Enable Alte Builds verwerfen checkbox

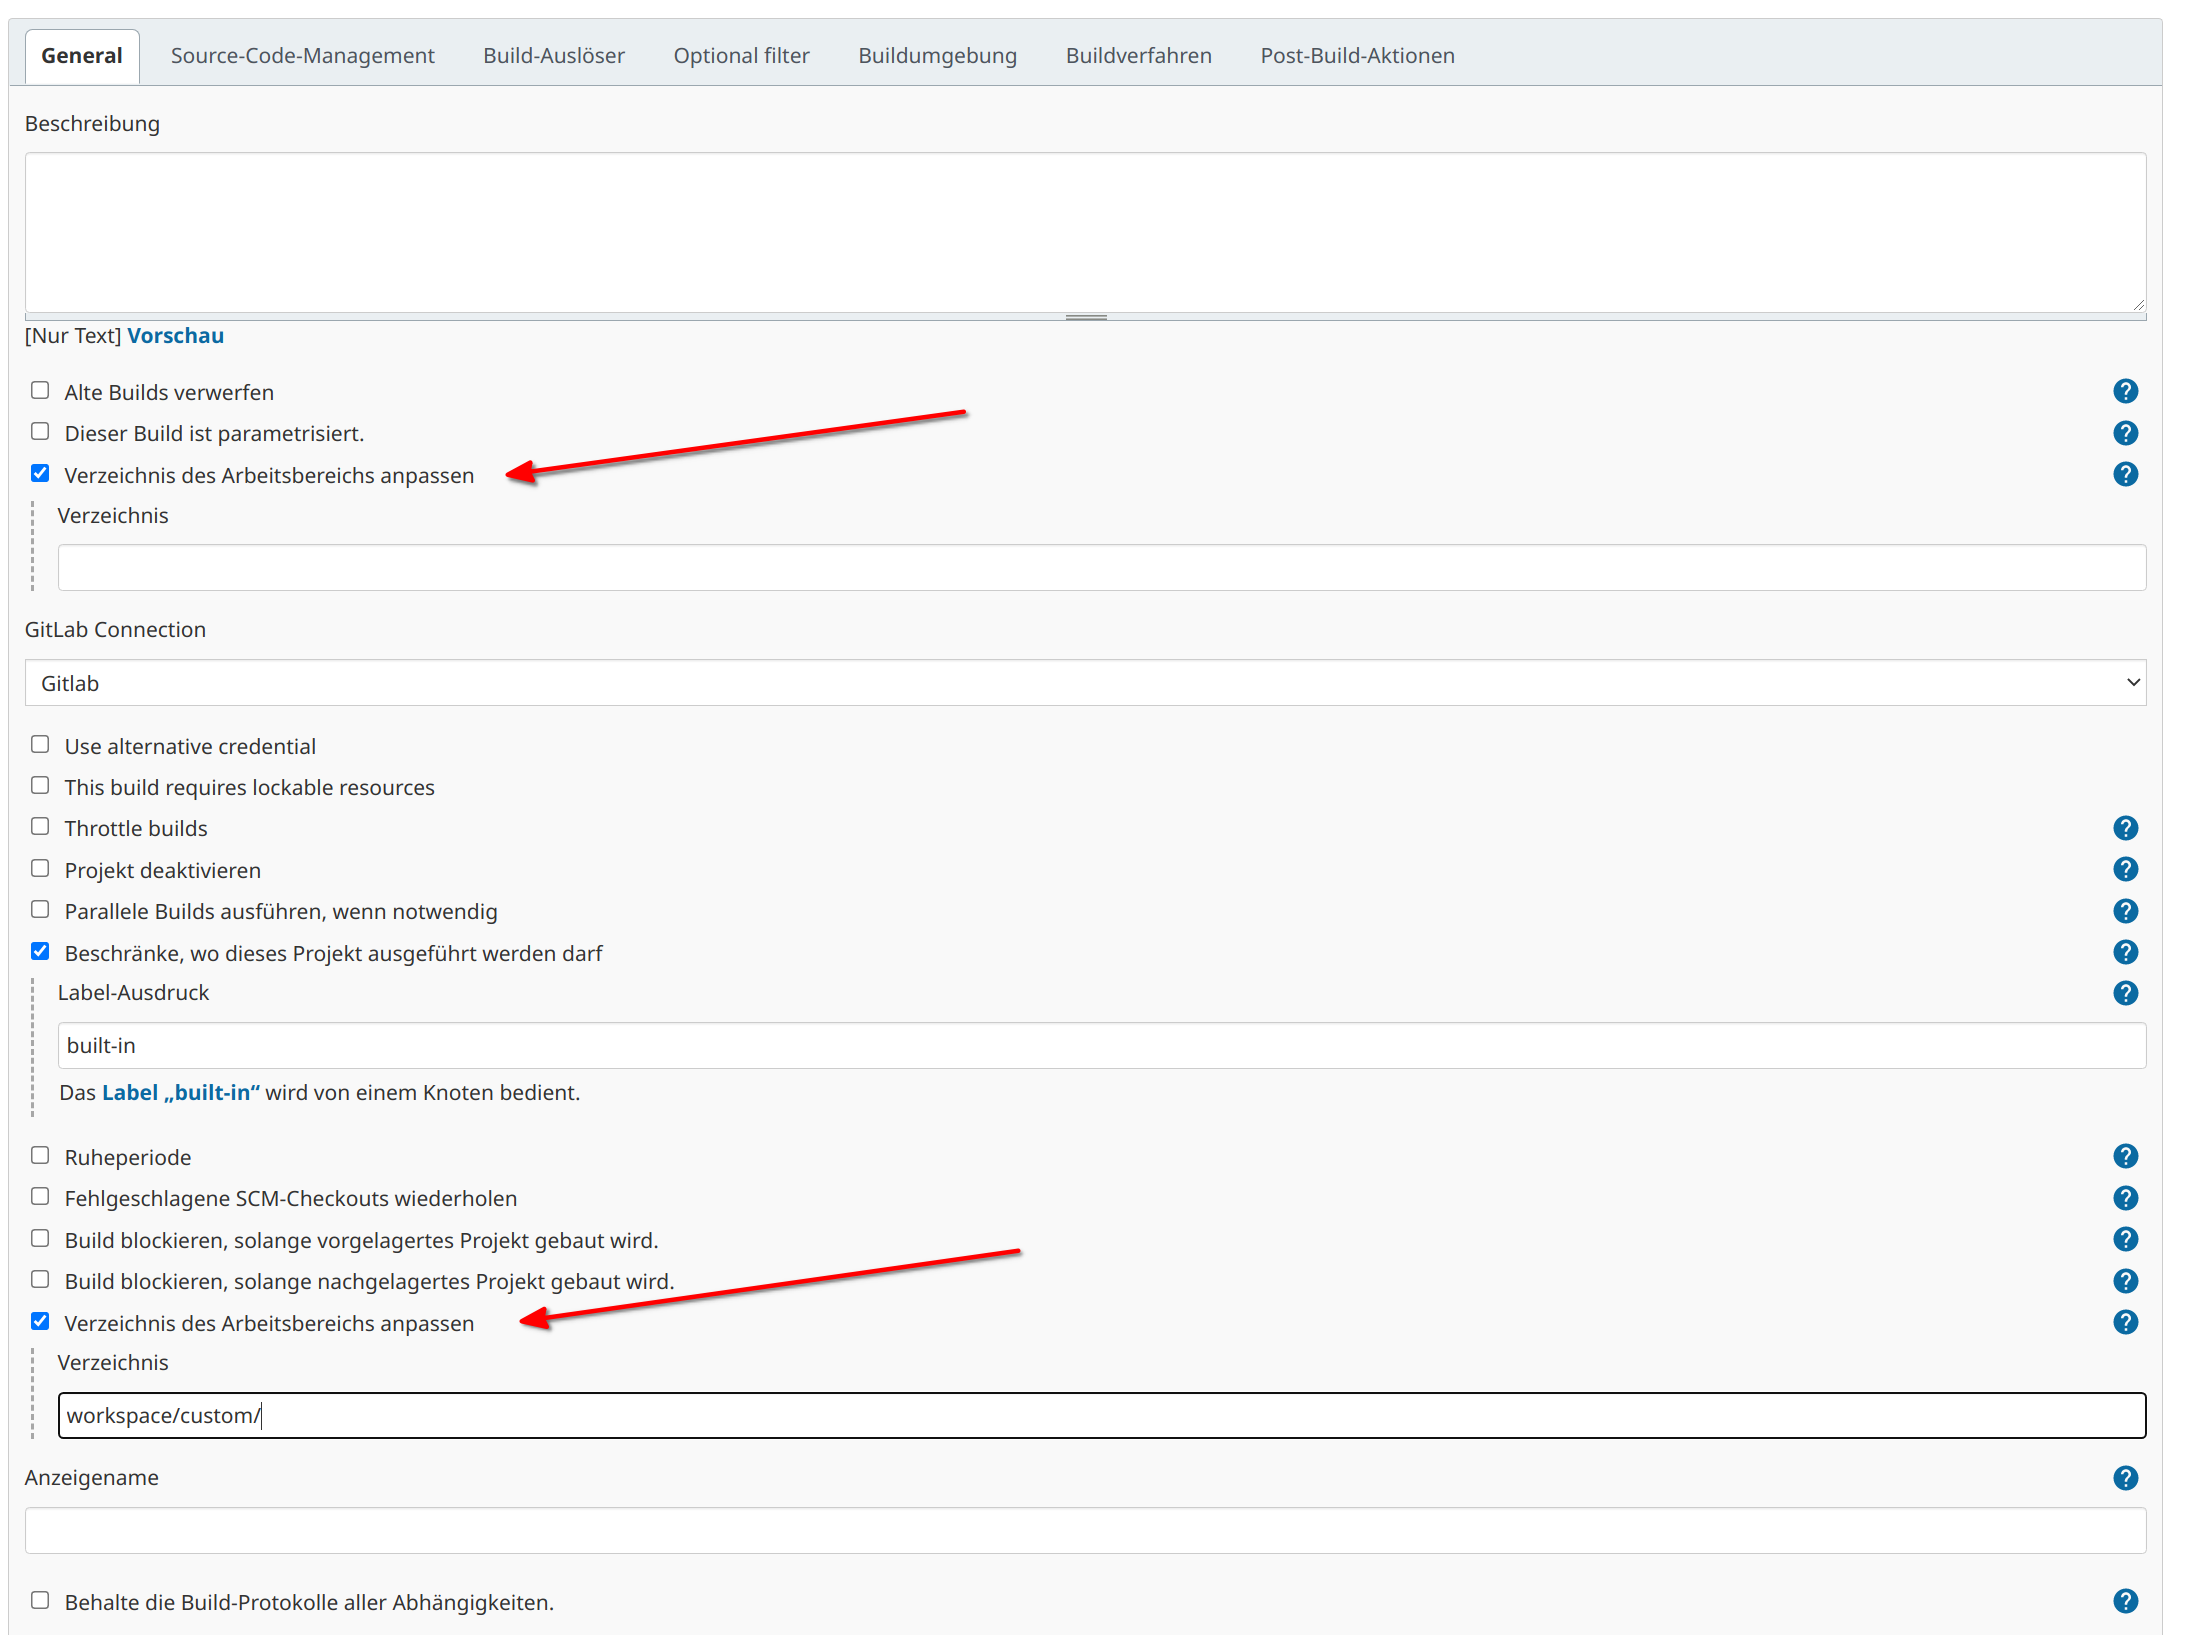40,390
